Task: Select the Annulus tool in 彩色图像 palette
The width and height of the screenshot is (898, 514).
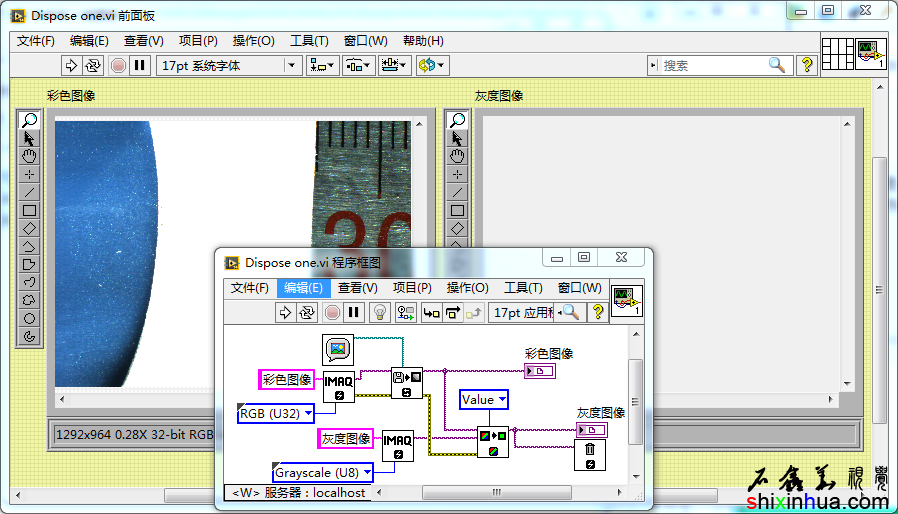Action: [29, 336]
